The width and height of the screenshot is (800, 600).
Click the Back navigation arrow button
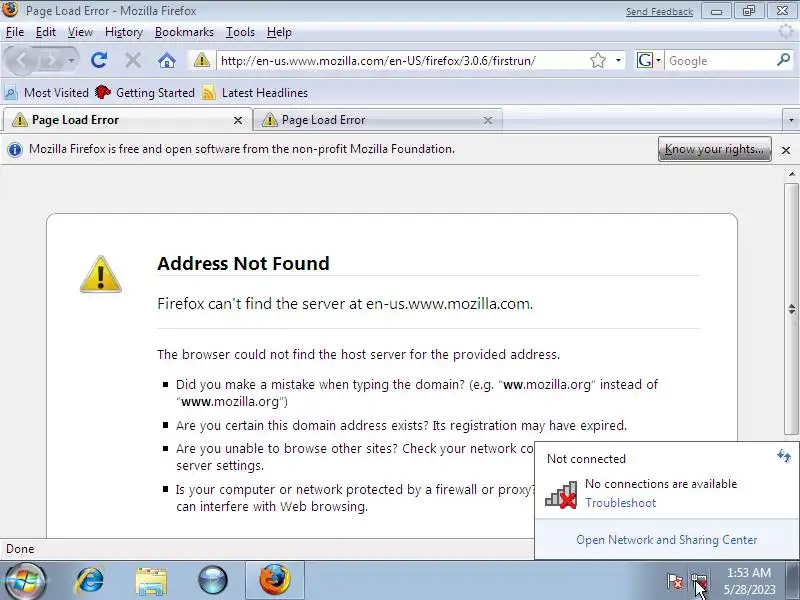21,61
